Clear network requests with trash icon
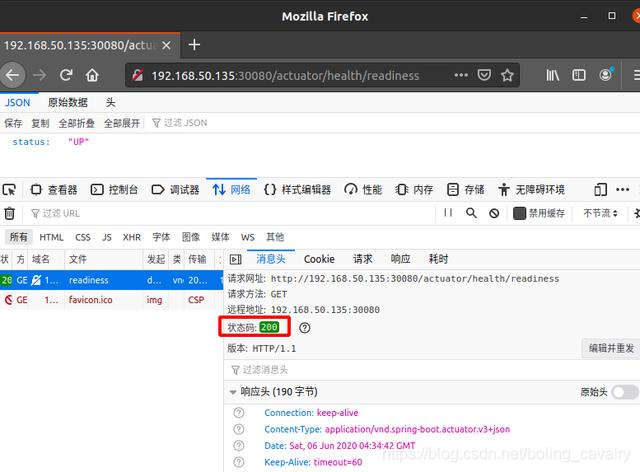 9,213
